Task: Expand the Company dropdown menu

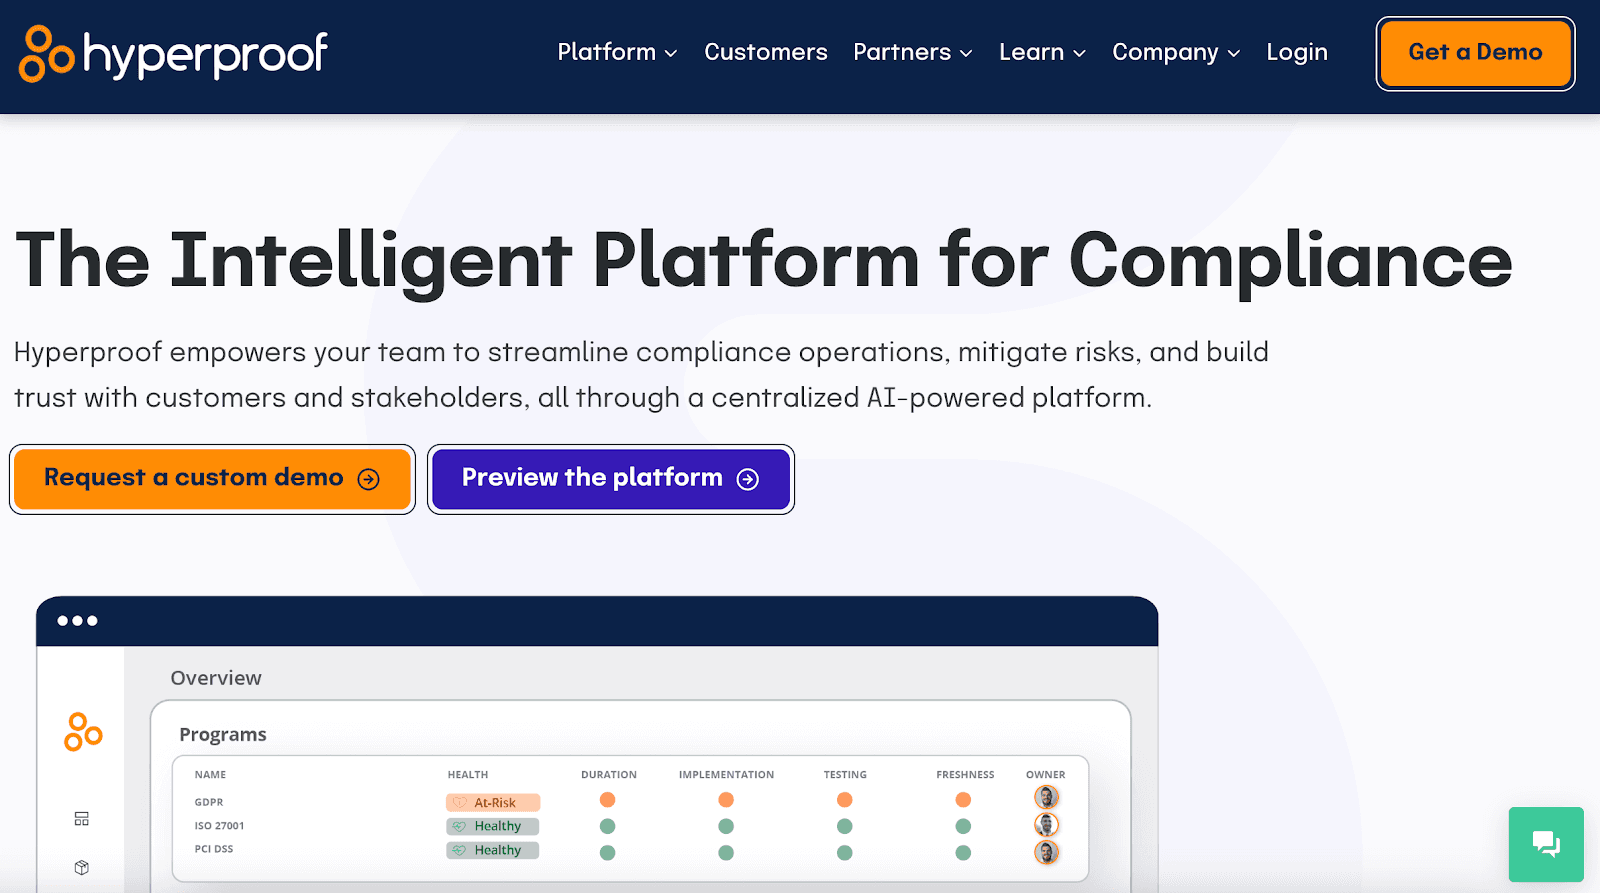Action: pos(1176,52)
